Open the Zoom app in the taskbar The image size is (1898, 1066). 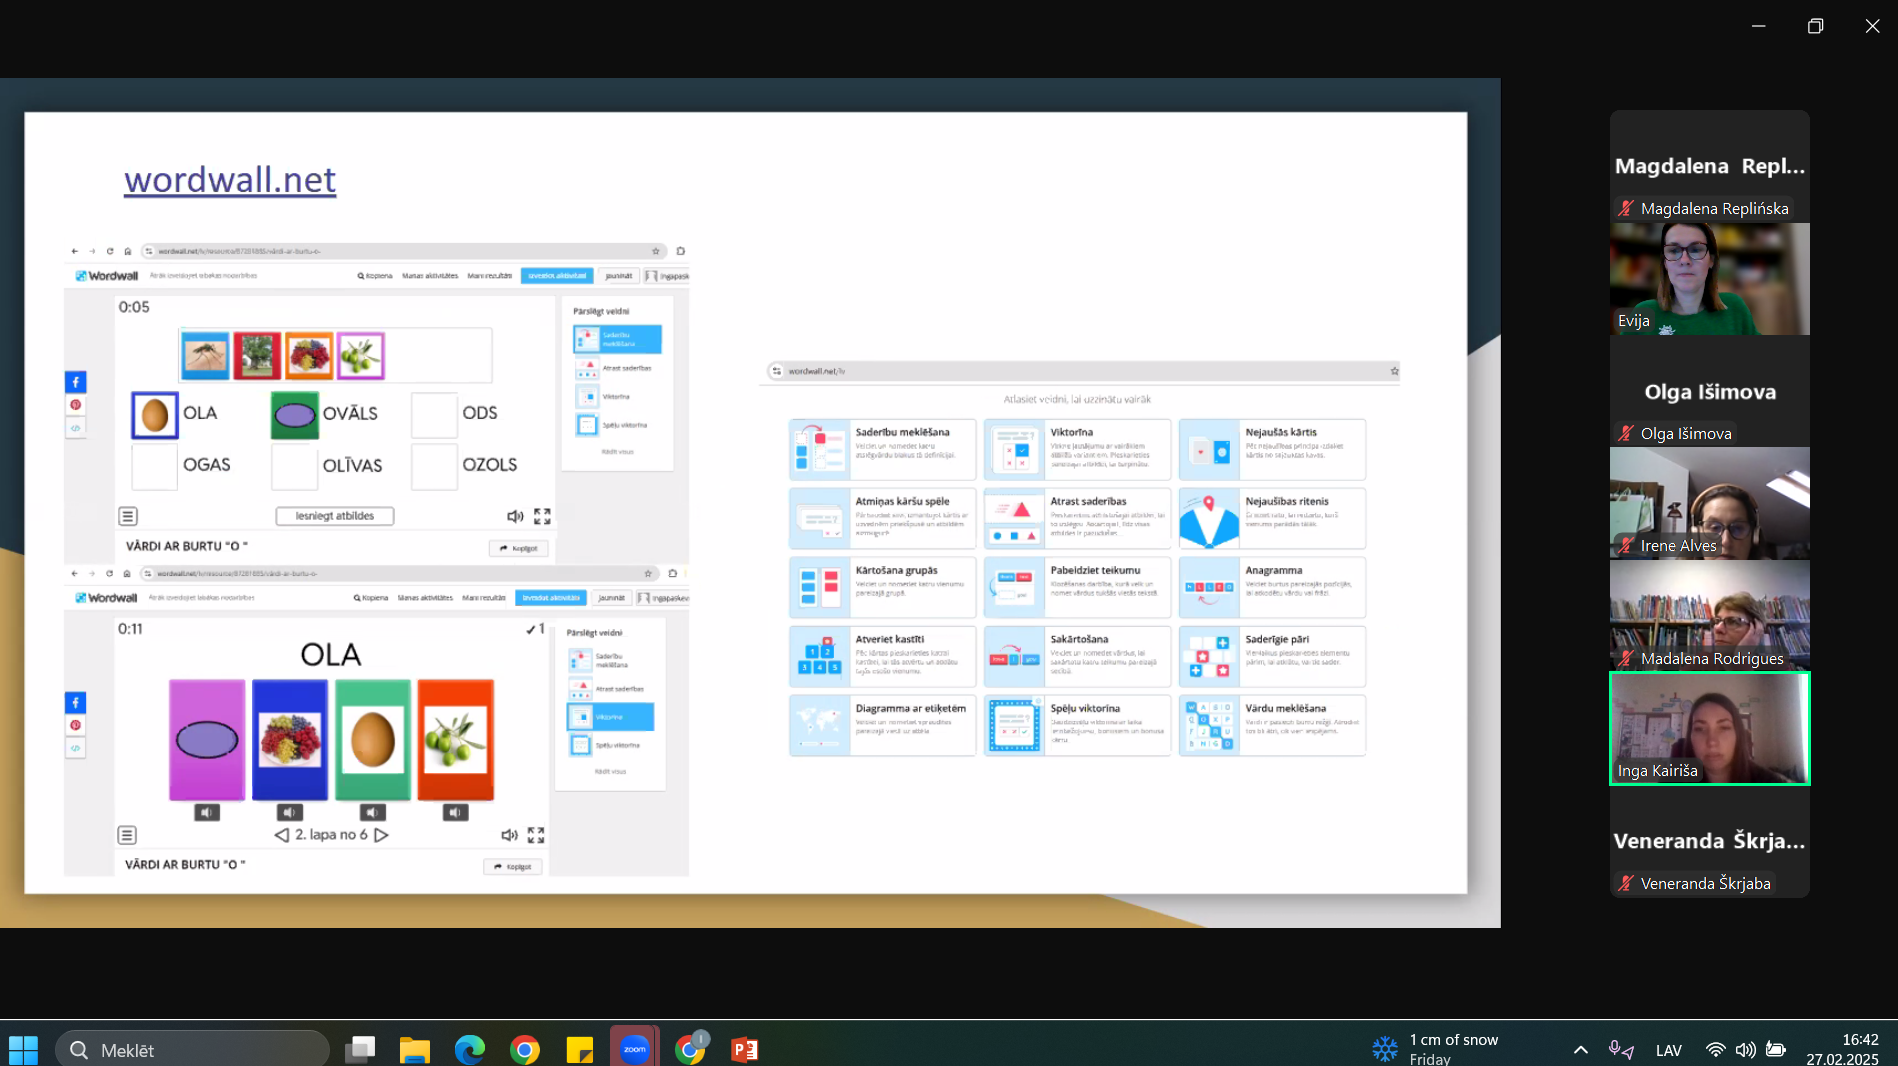tap(634, 1049)
